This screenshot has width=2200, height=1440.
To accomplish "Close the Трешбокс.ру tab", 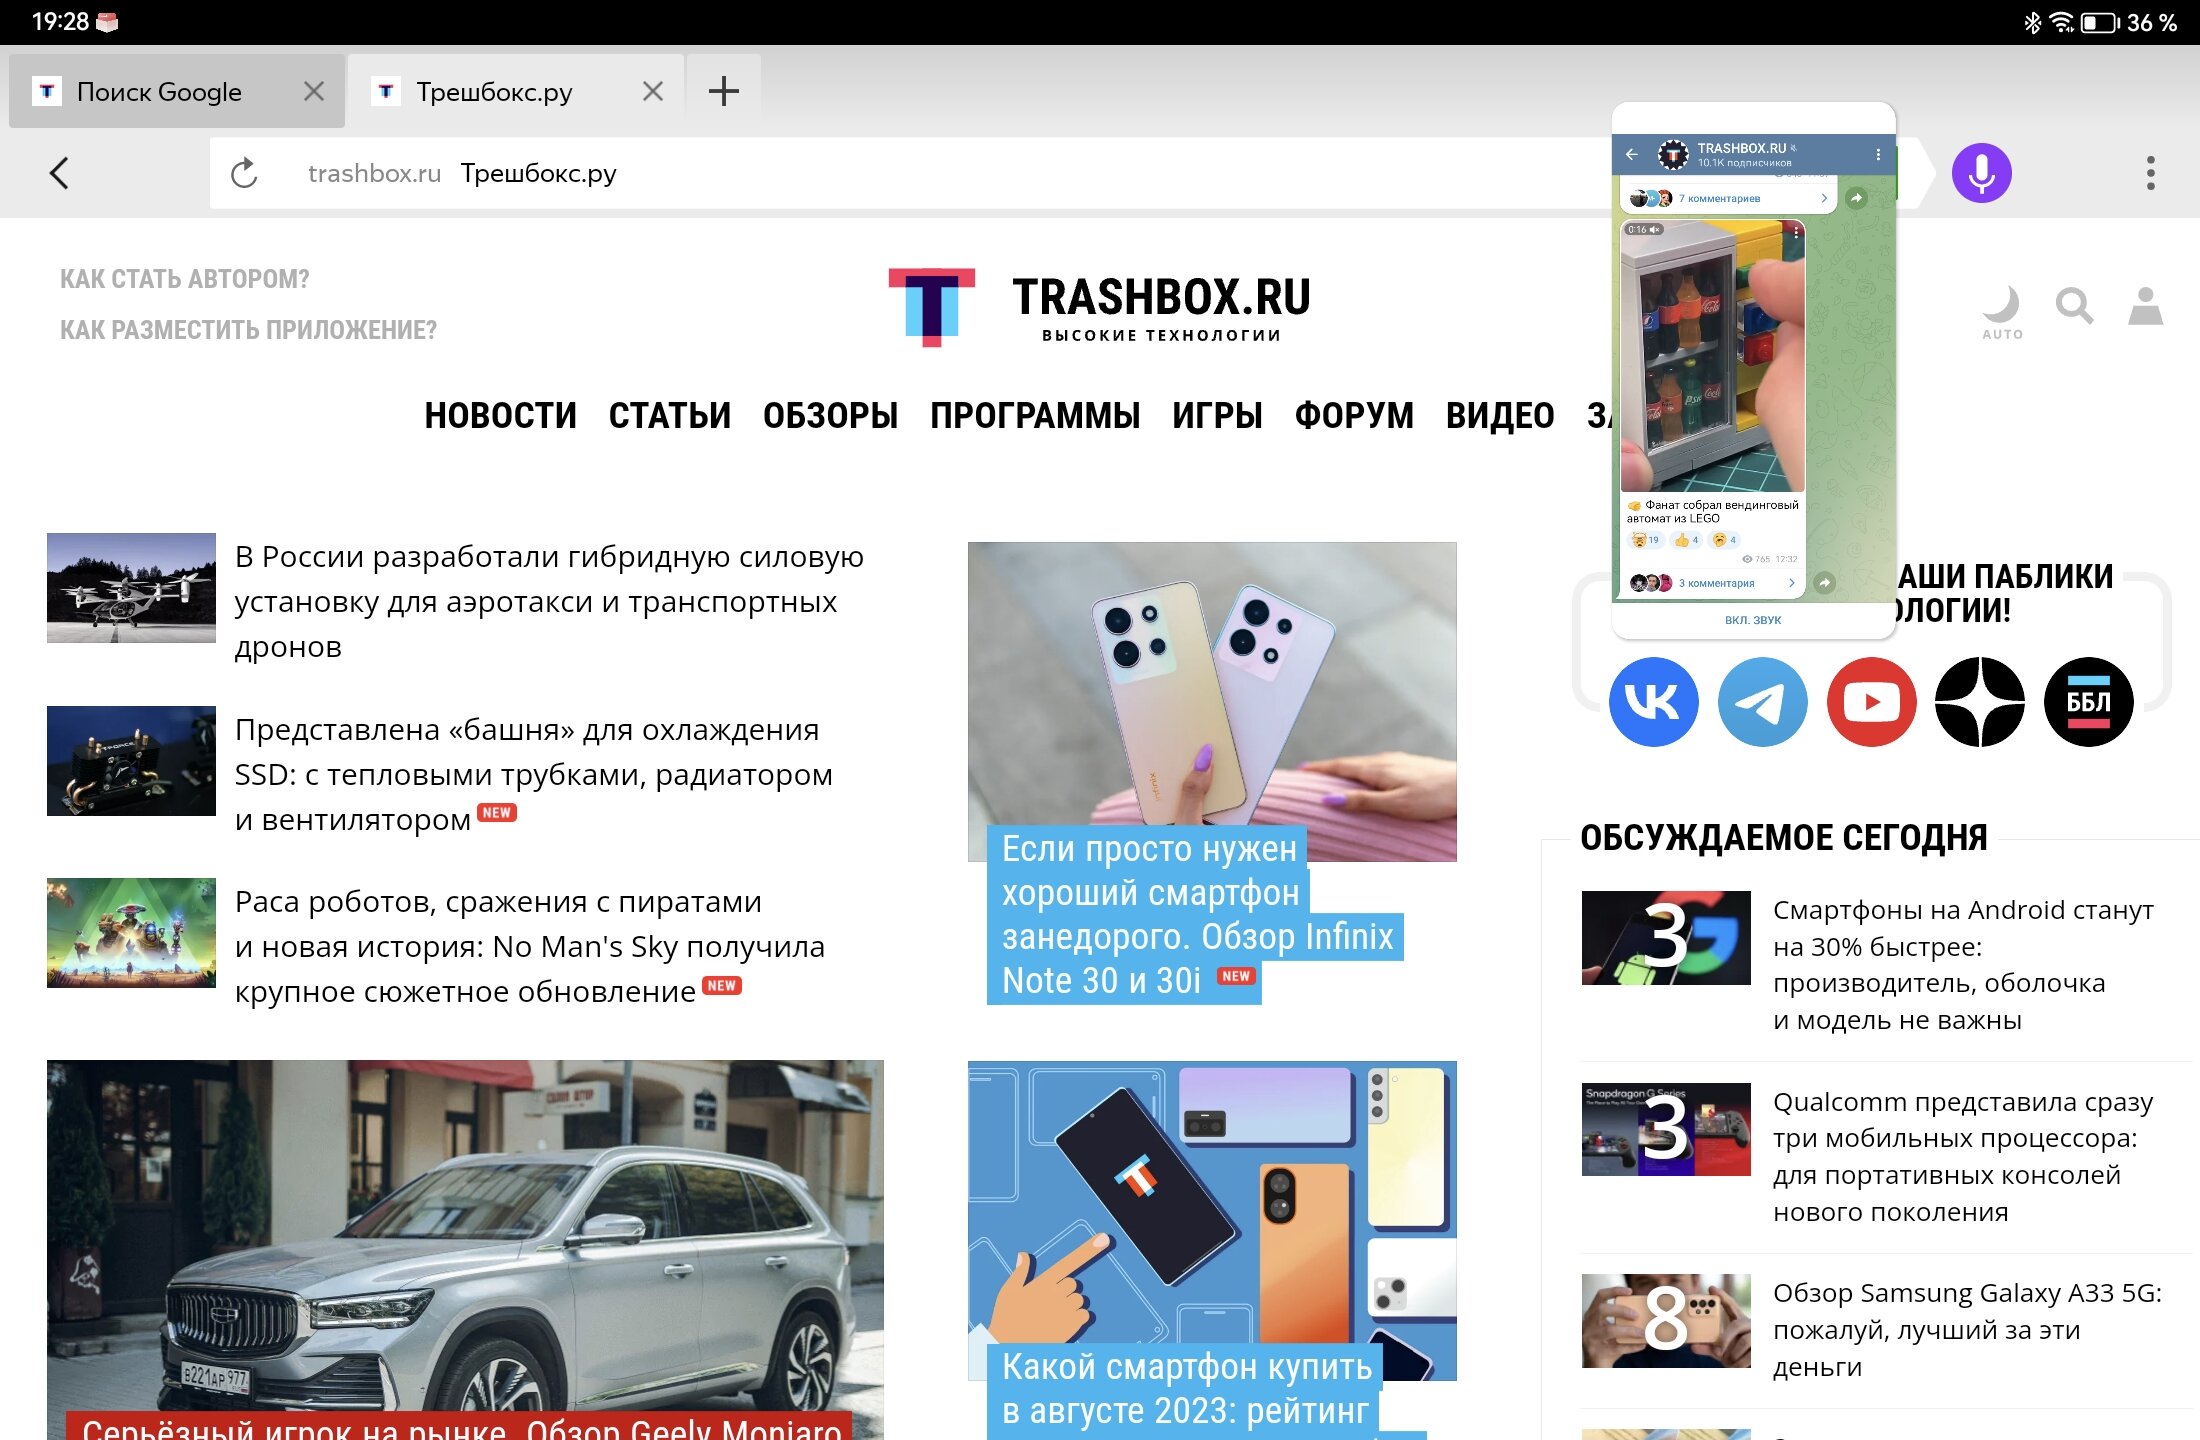I will click(653, 91).
